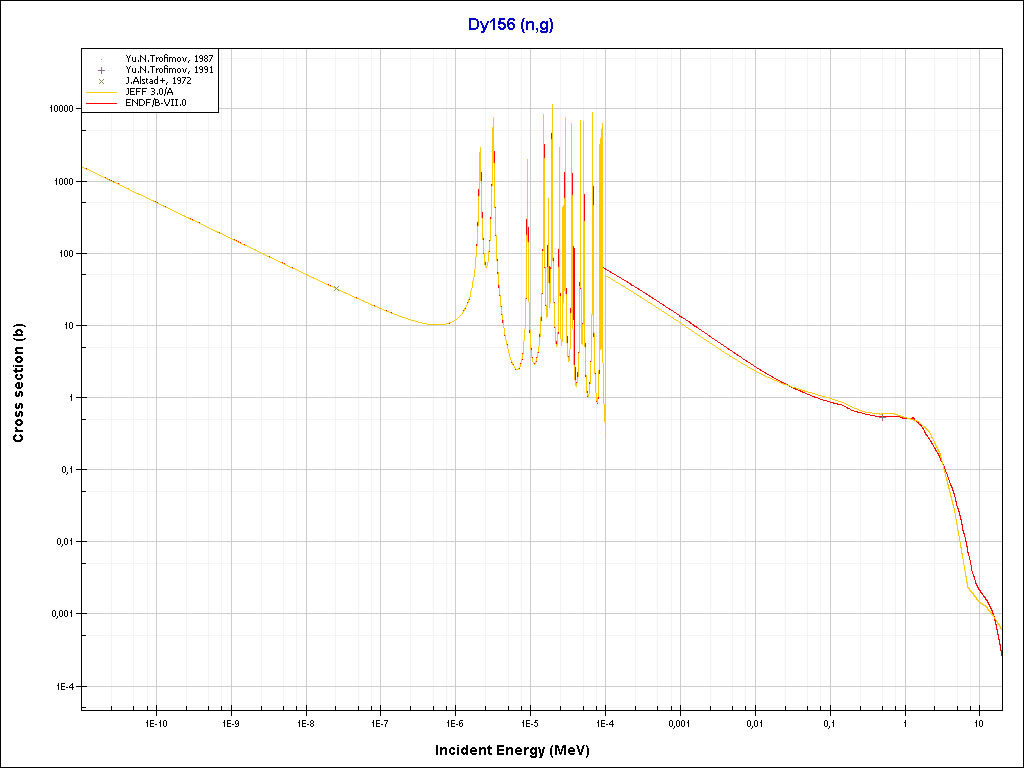
Task: Click the Dy156 (n,g) chart title
Action: tap(510, 25)
